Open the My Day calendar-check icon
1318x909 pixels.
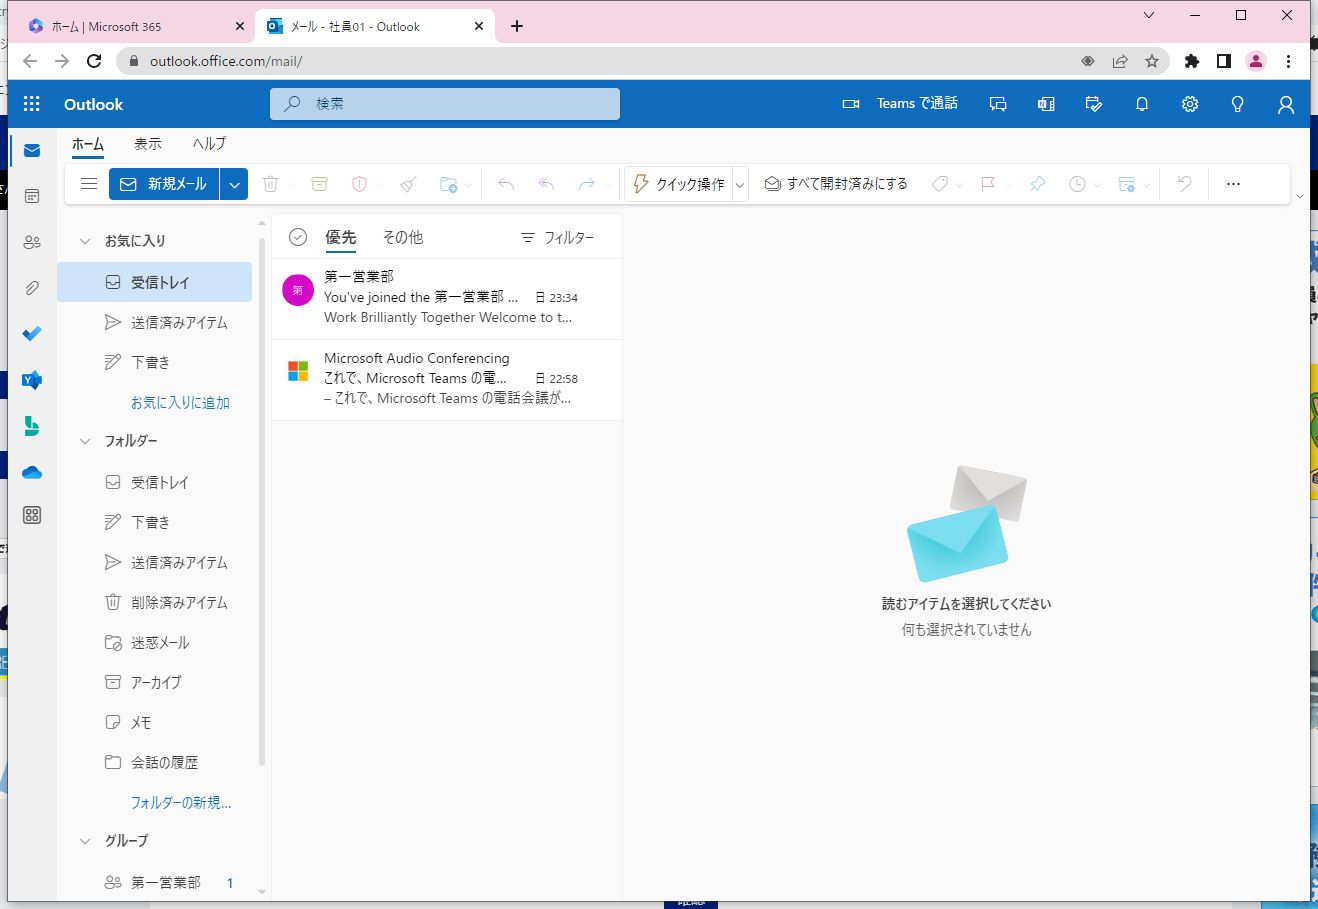point(1094,104)
